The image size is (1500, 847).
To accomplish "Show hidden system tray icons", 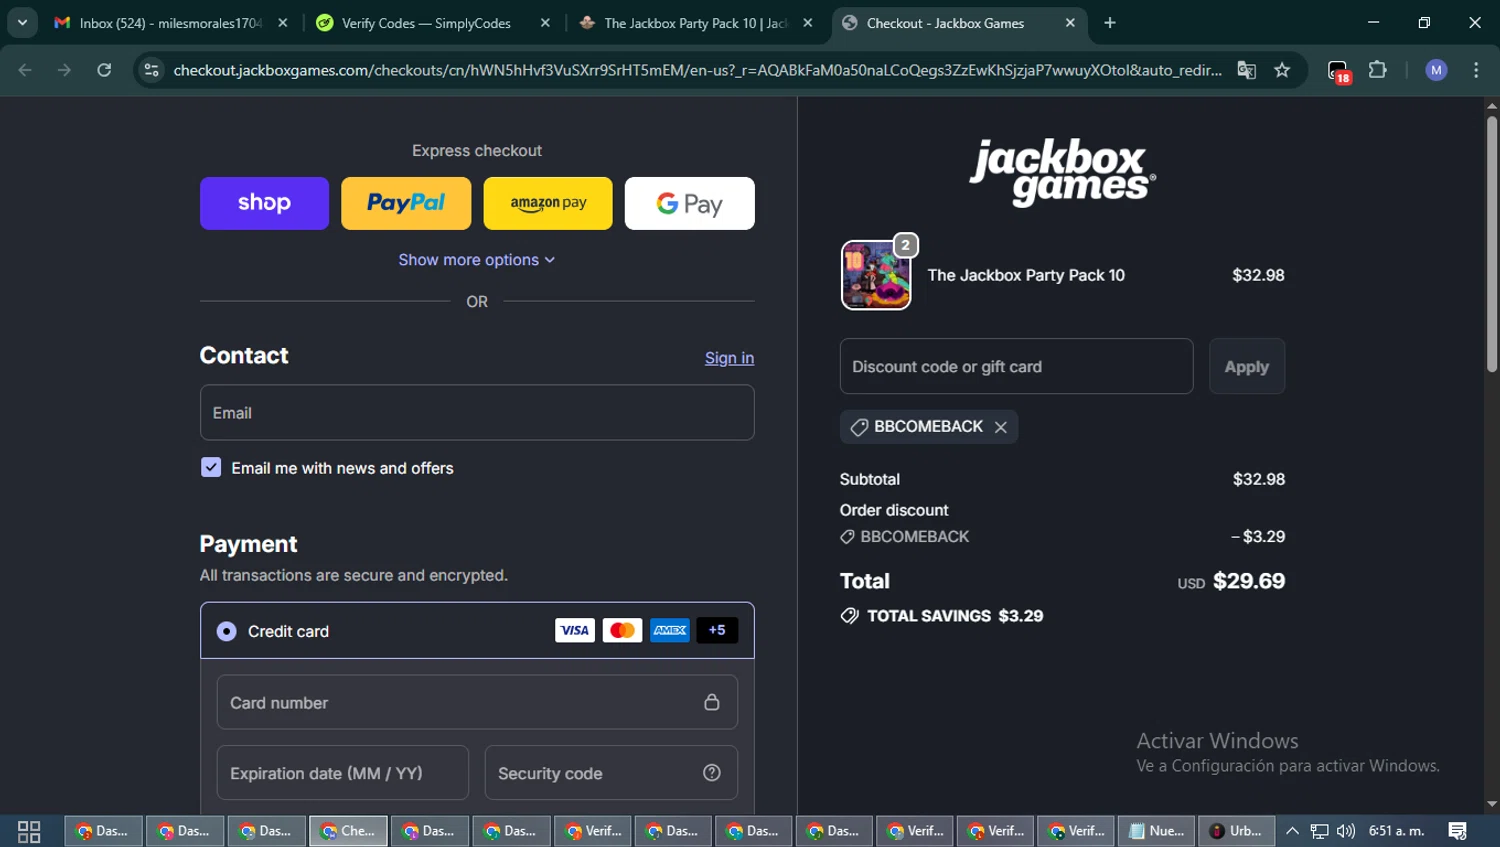I will 1292,831.
